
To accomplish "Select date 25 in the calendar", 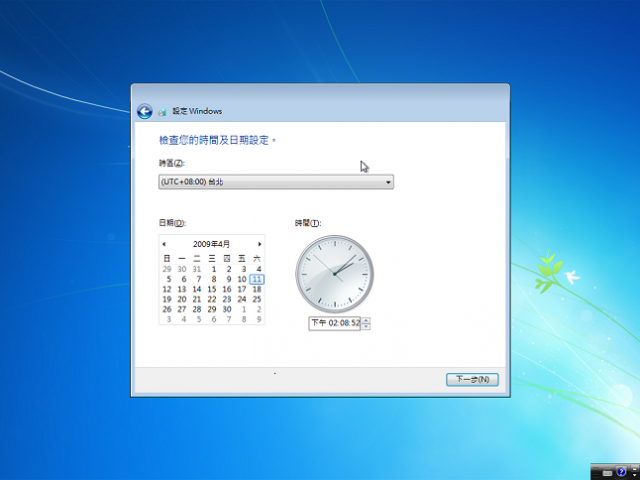I will (257, 299).
